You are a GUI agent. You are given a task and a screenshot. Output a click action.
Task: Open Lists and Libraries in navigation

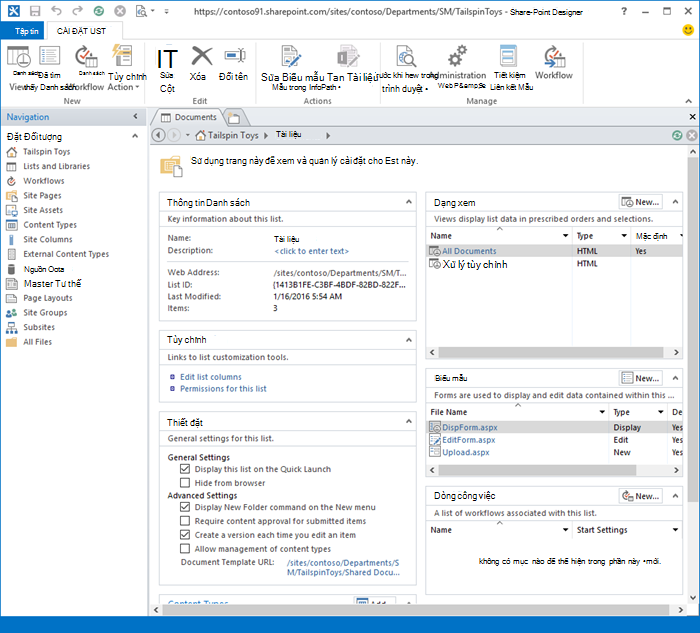[x=57, y=166]
